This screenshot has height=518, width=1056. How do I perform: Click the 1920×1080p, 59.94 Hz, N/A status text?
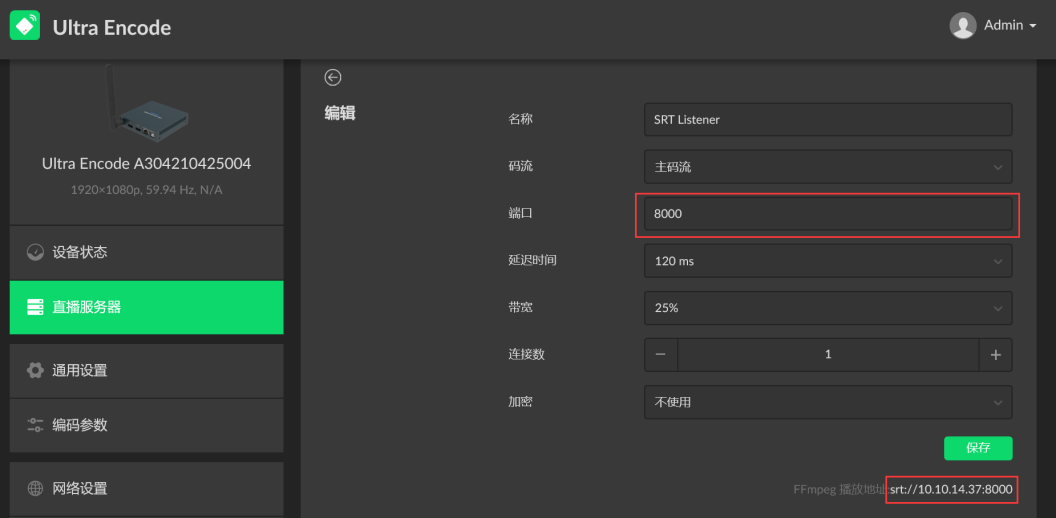click(x=146, y=190)
